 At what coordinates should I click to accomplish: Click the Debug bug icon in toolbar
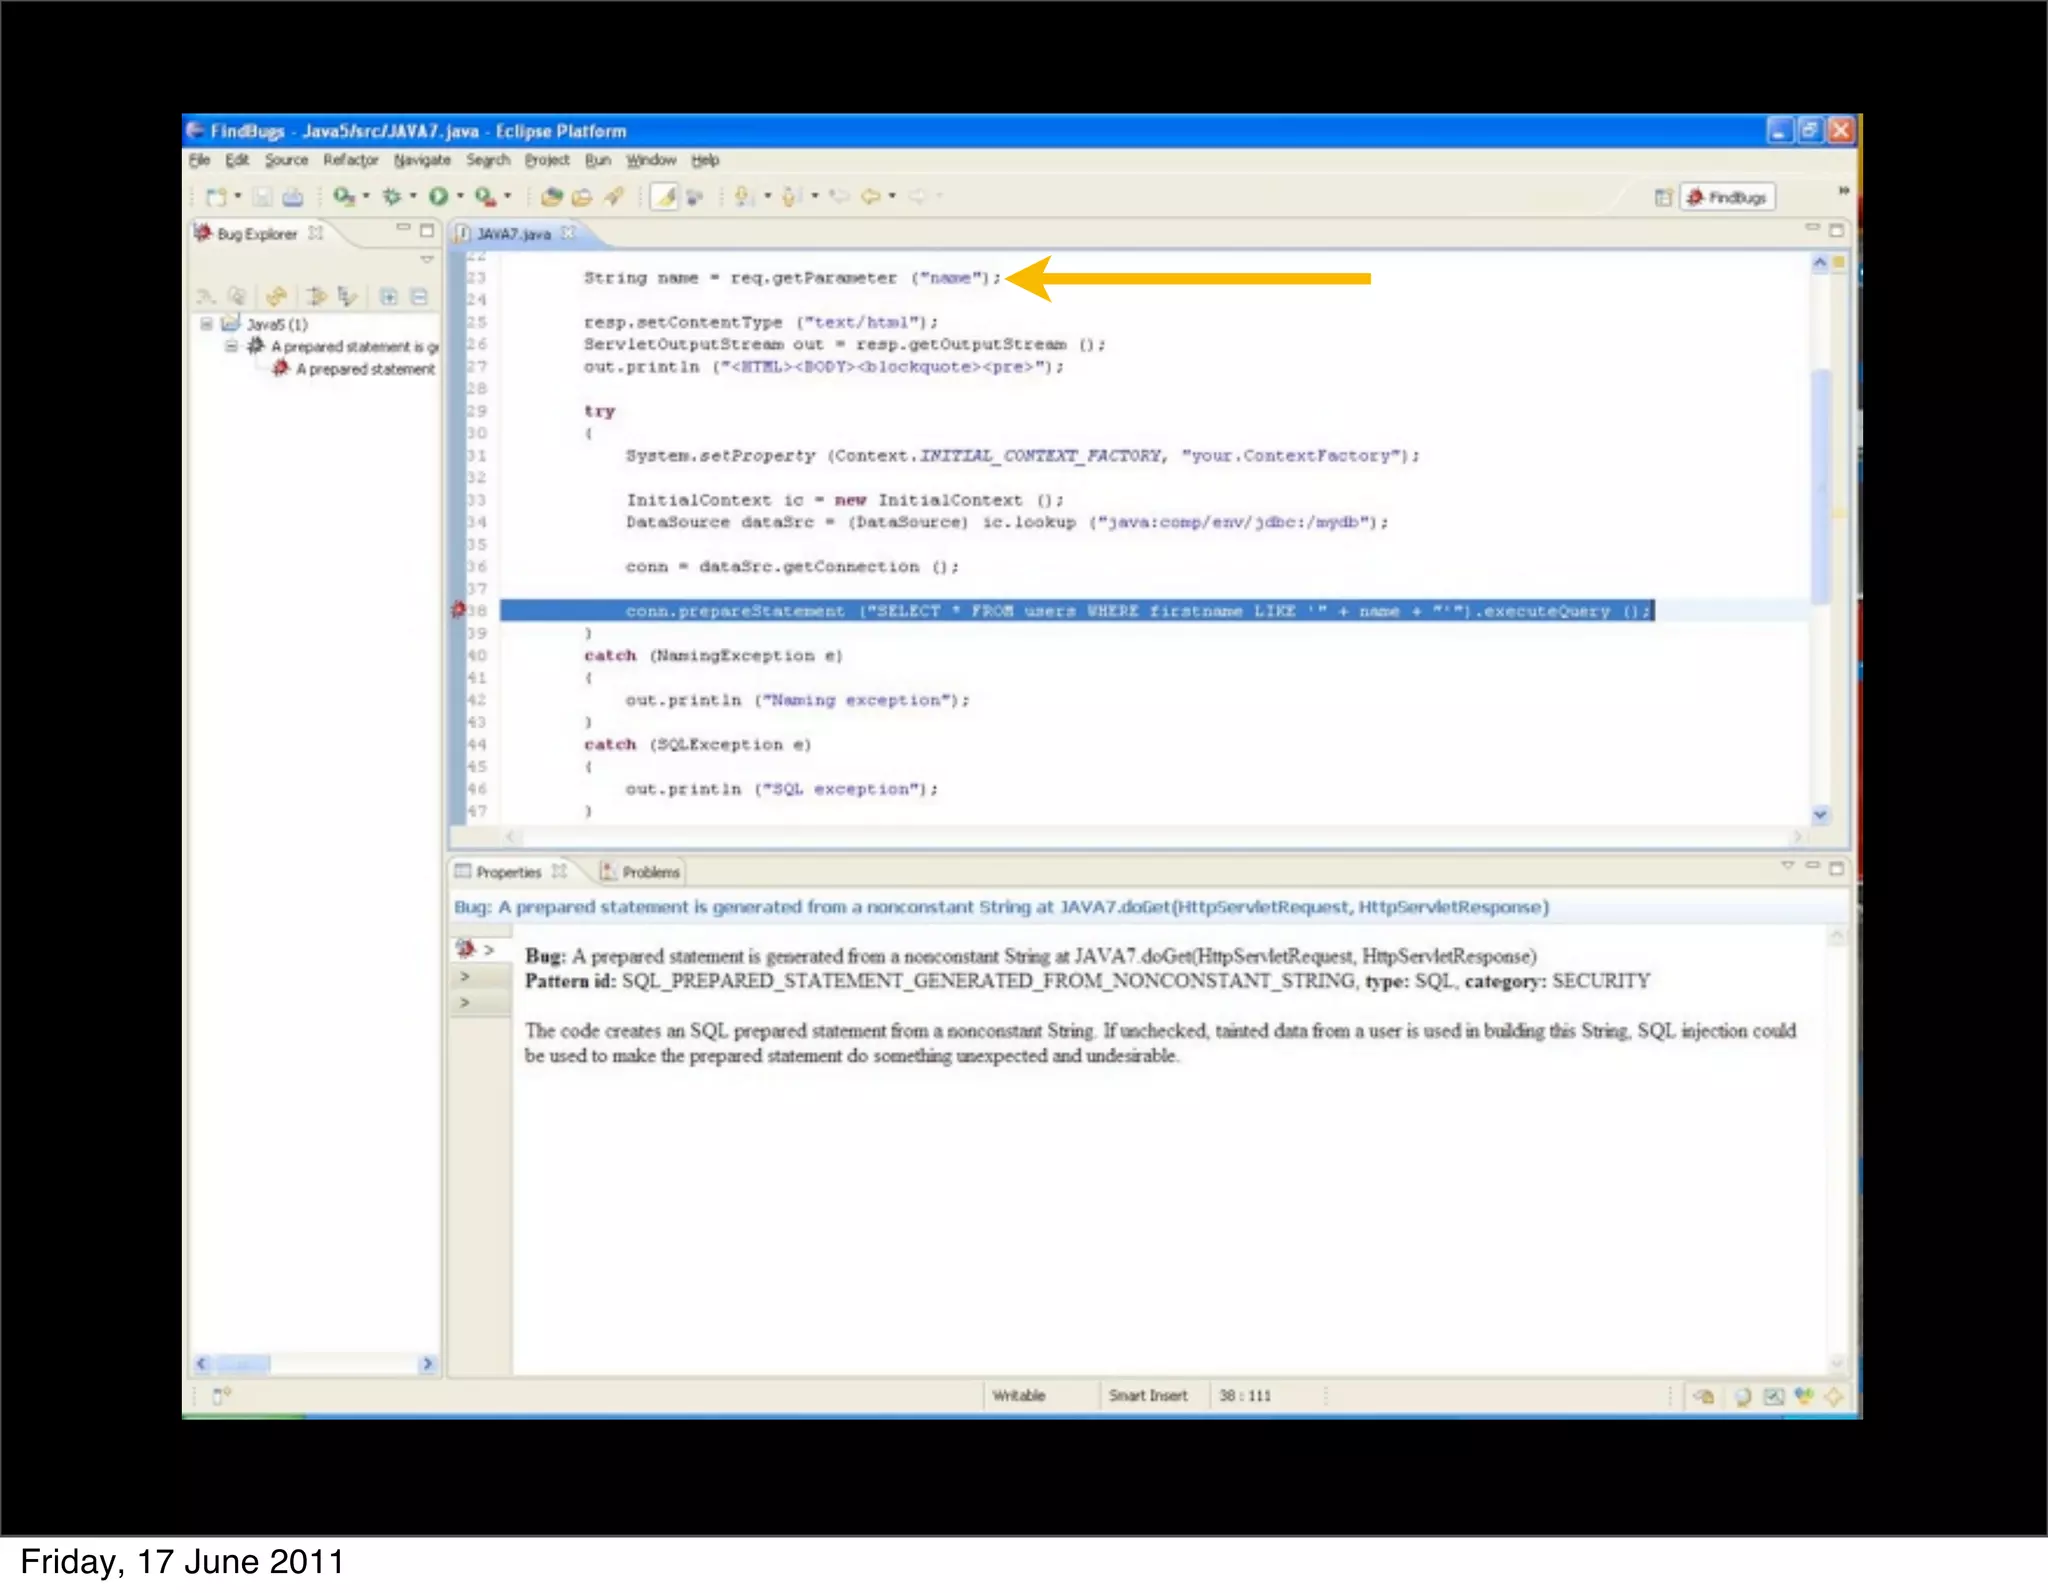(392, 197)
